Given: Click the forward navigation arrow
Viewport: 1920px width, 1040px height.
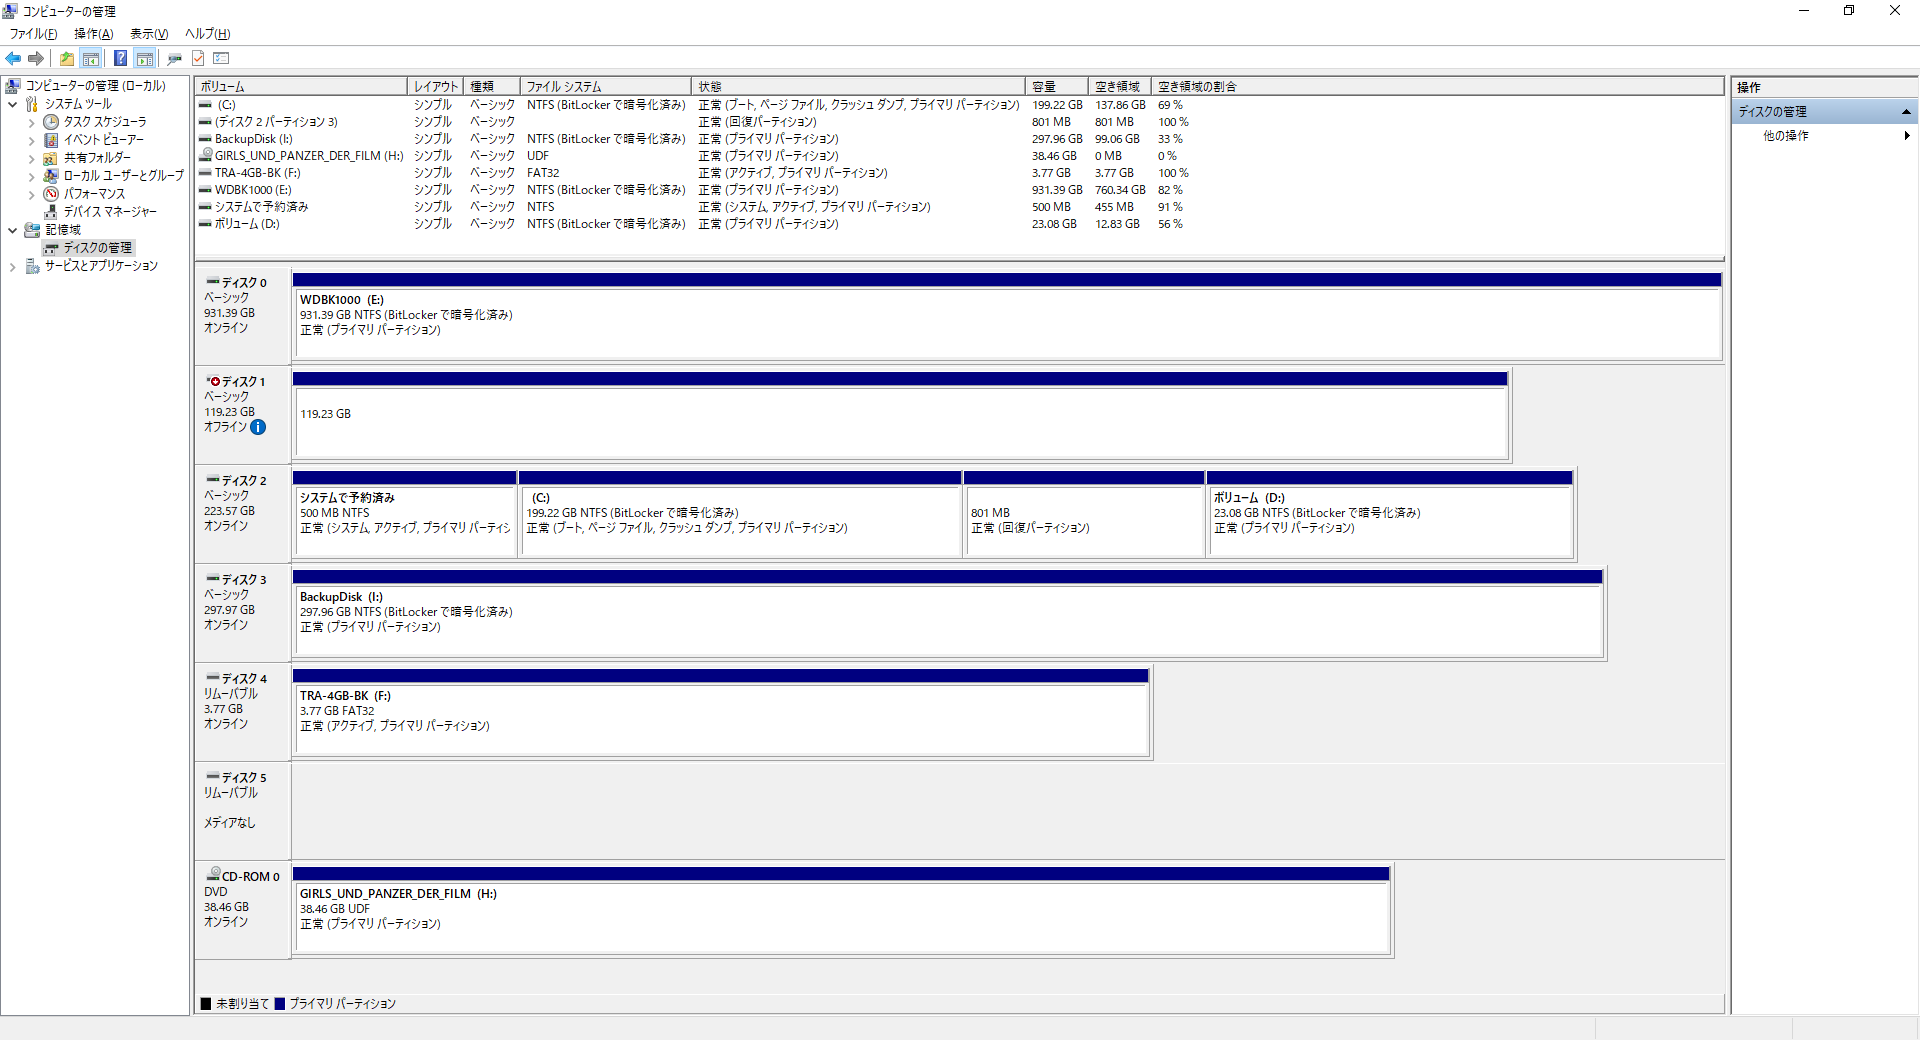Looking at the screenshot, I should (36, 58).
